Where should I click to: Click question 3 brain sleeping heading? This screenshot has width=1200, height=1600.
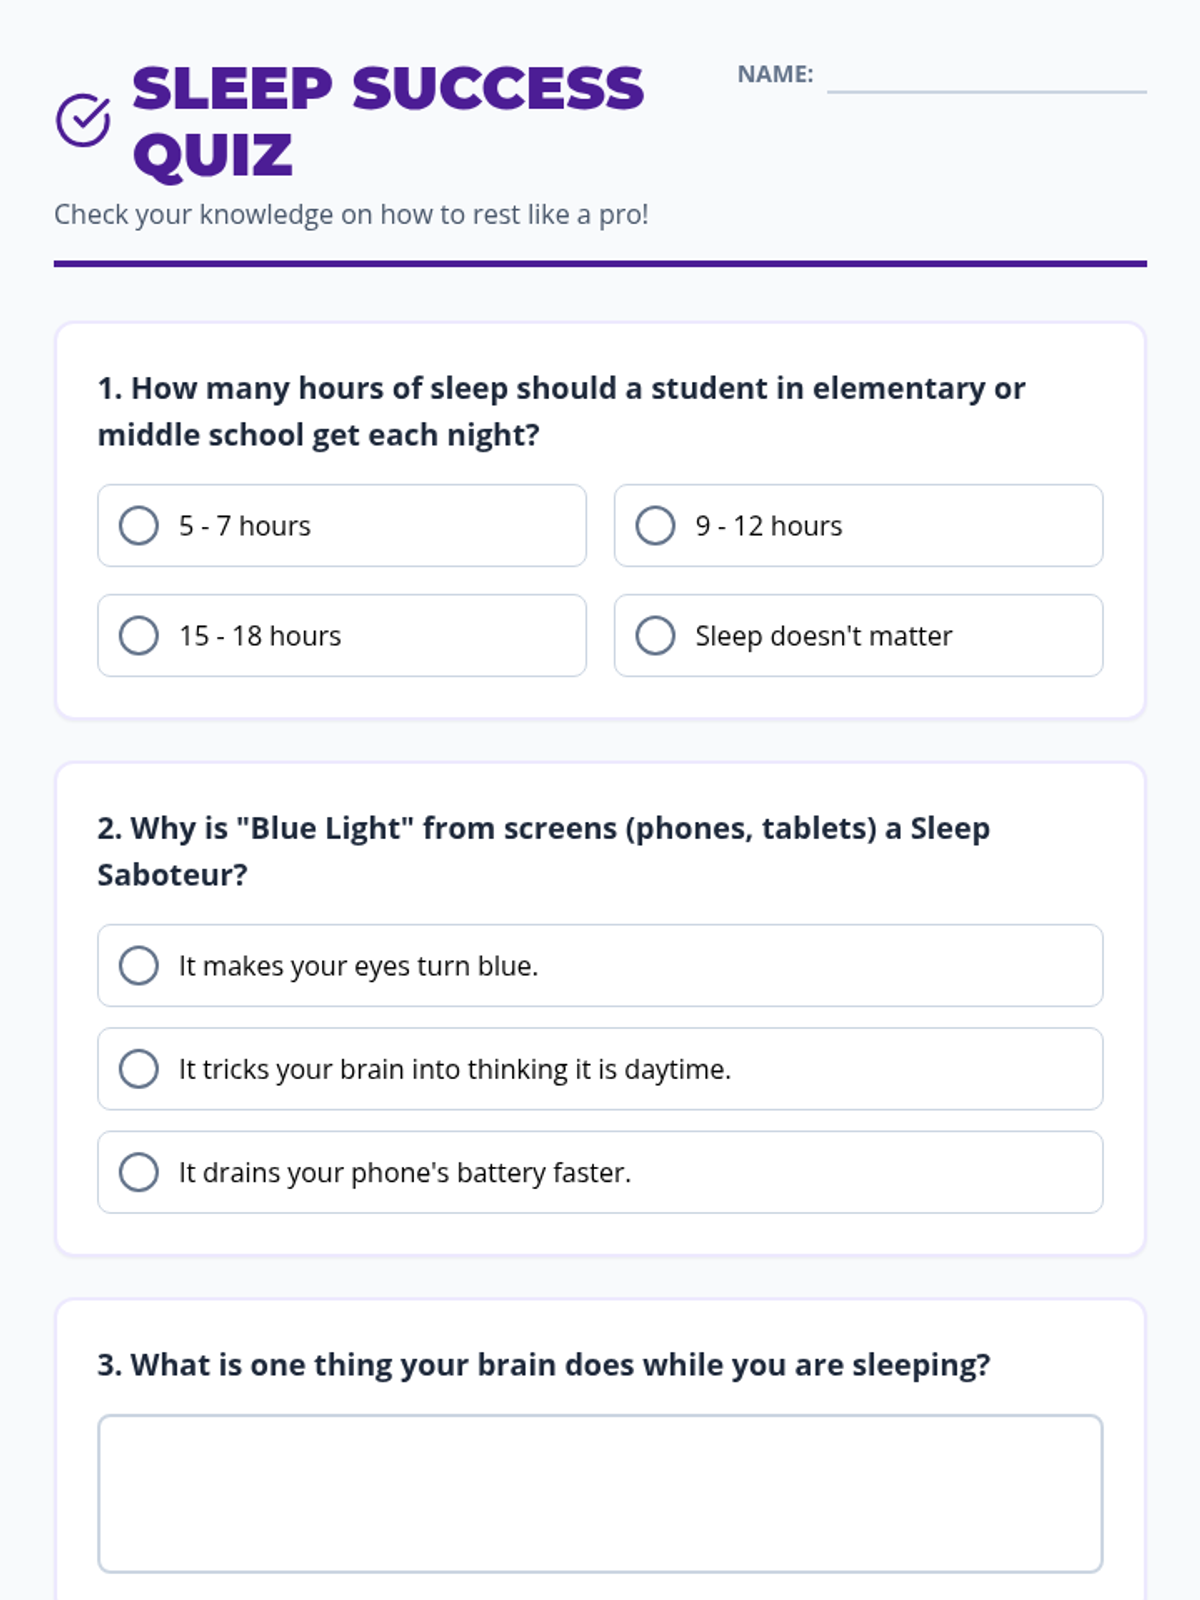pos(544,1365)
